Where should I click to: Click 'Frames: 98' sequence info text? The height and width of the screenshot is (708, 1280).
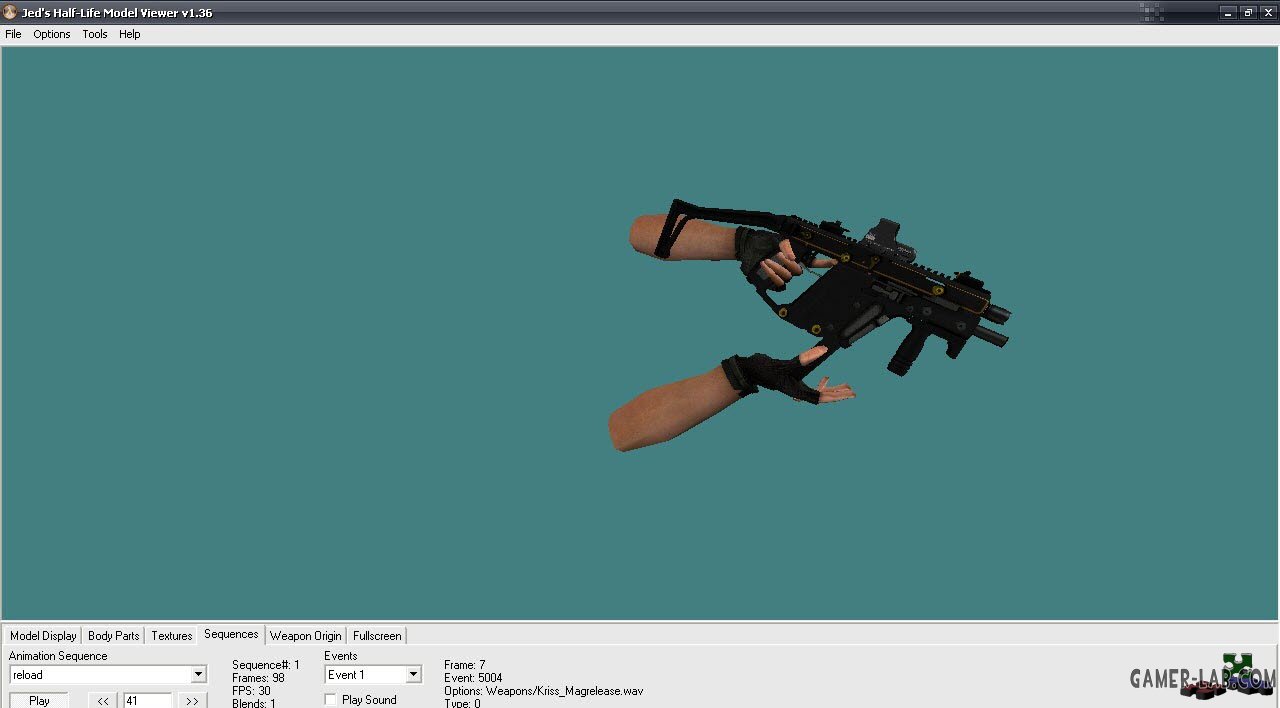pos(258,678)
